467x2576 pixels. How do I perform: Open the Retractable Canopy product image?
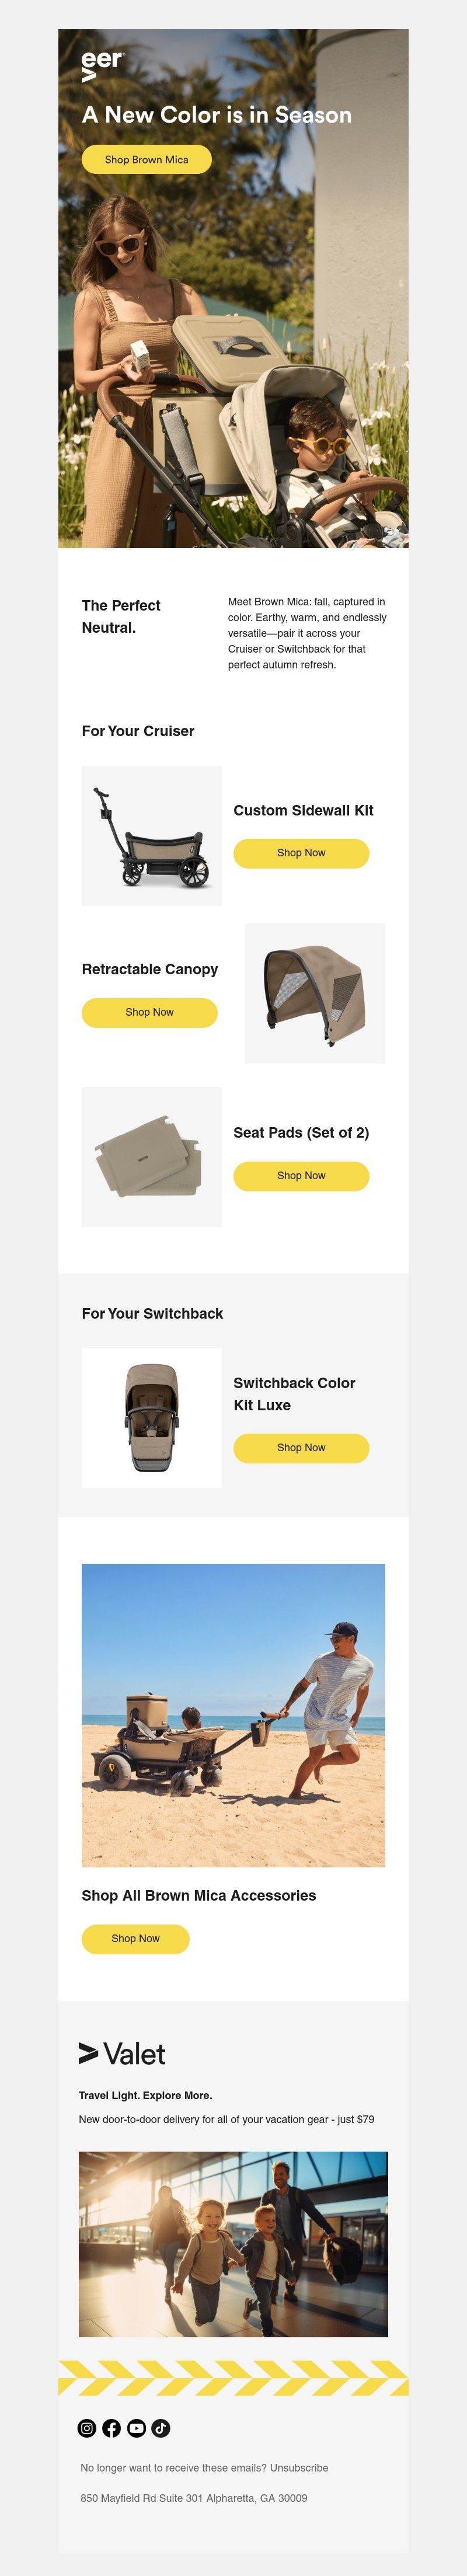tap(315, 993)
